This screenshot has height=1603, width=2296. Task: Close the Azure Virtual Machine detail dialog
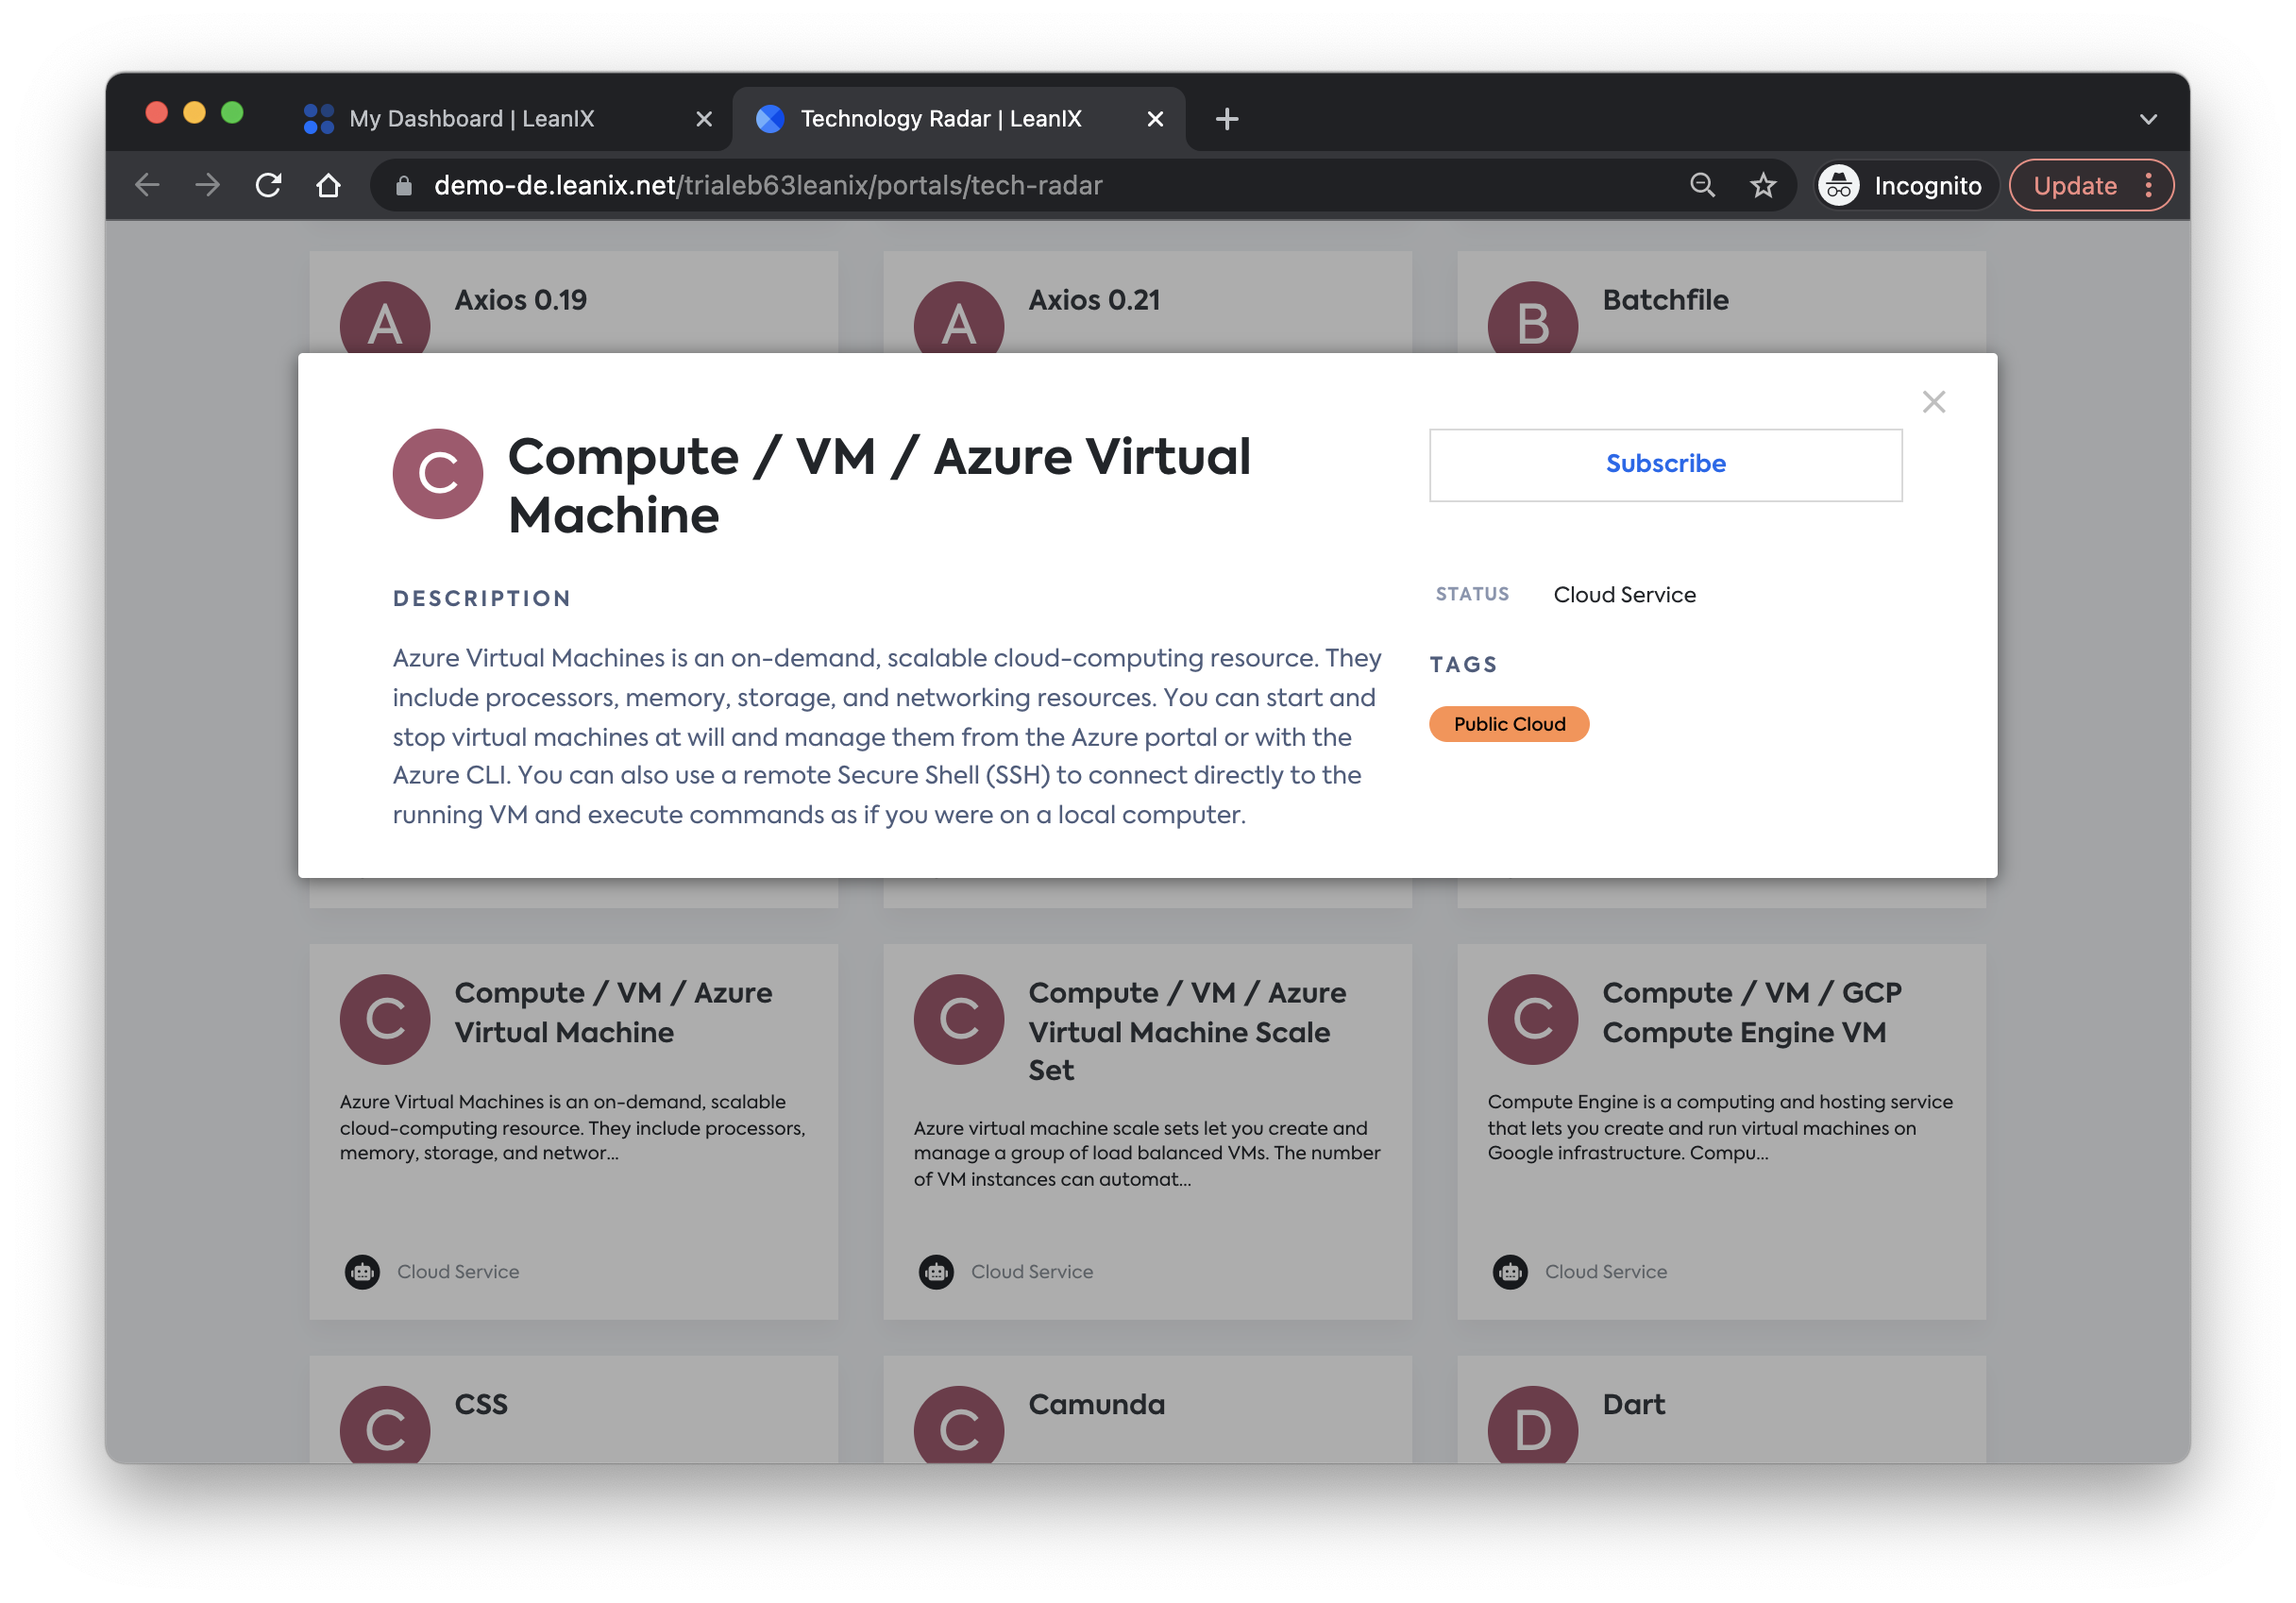click(1933, 402)
